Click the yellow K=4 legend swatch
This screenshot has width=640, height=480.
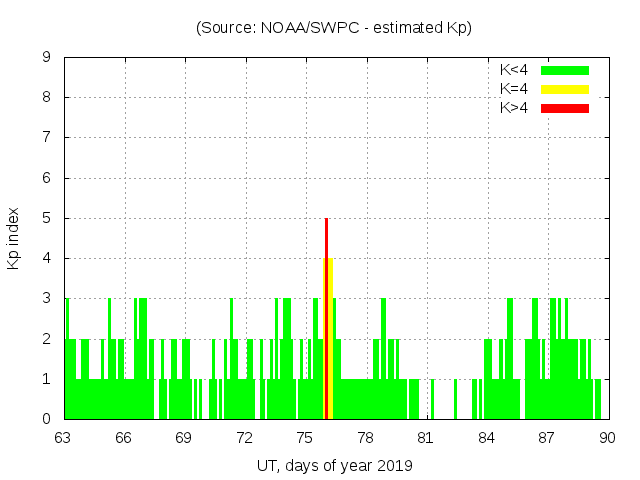(x=565, y=89)
